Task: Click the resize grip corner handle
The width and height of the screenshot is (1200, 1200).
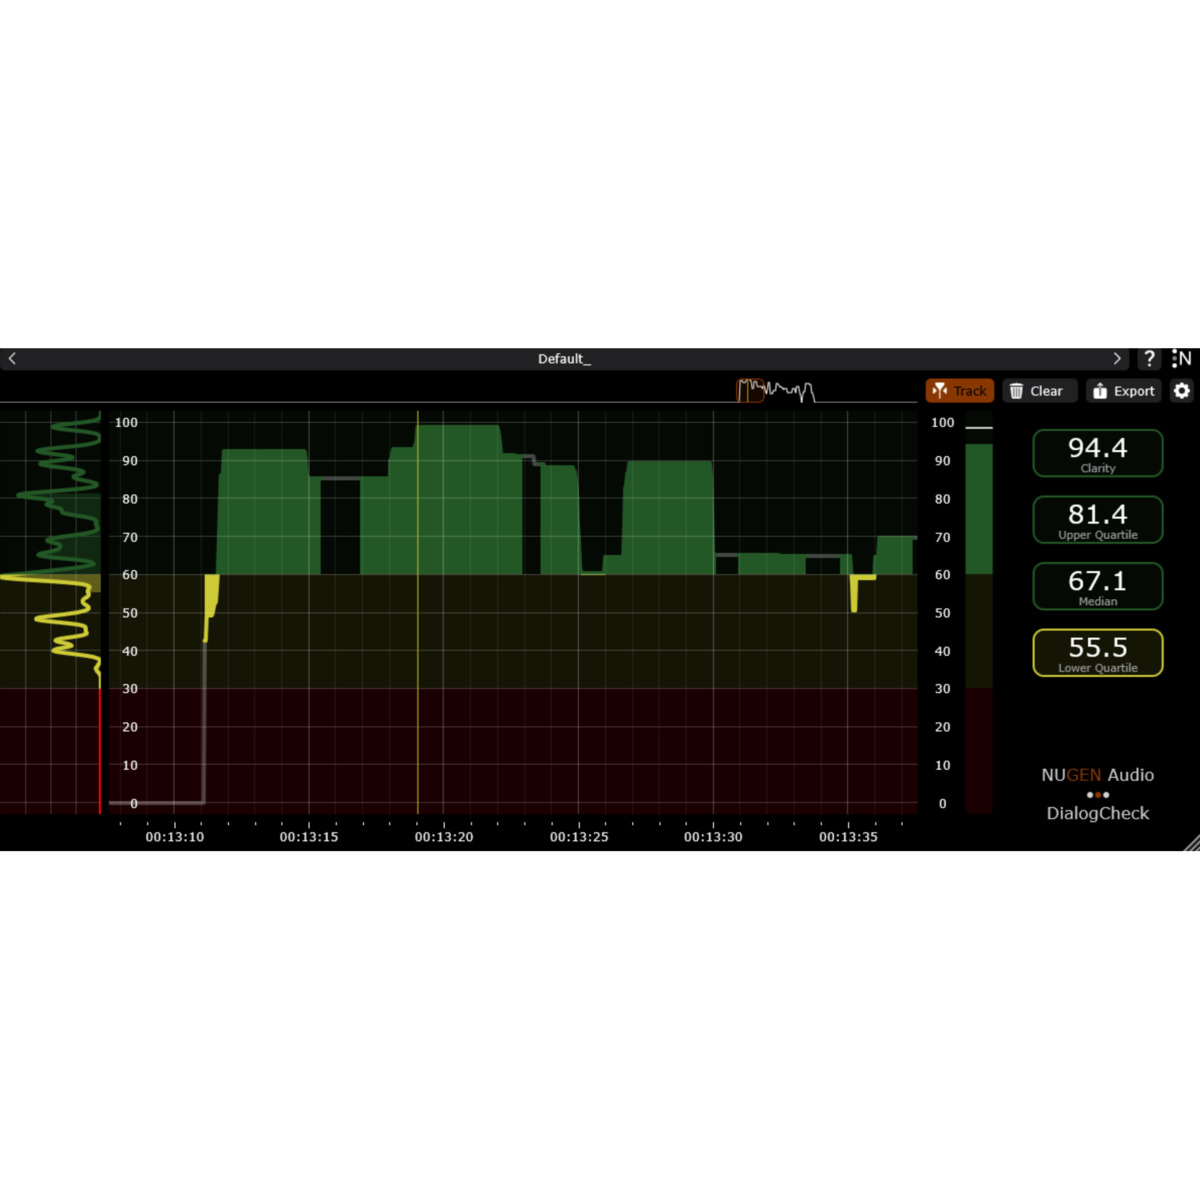Action: [1190, 842]
